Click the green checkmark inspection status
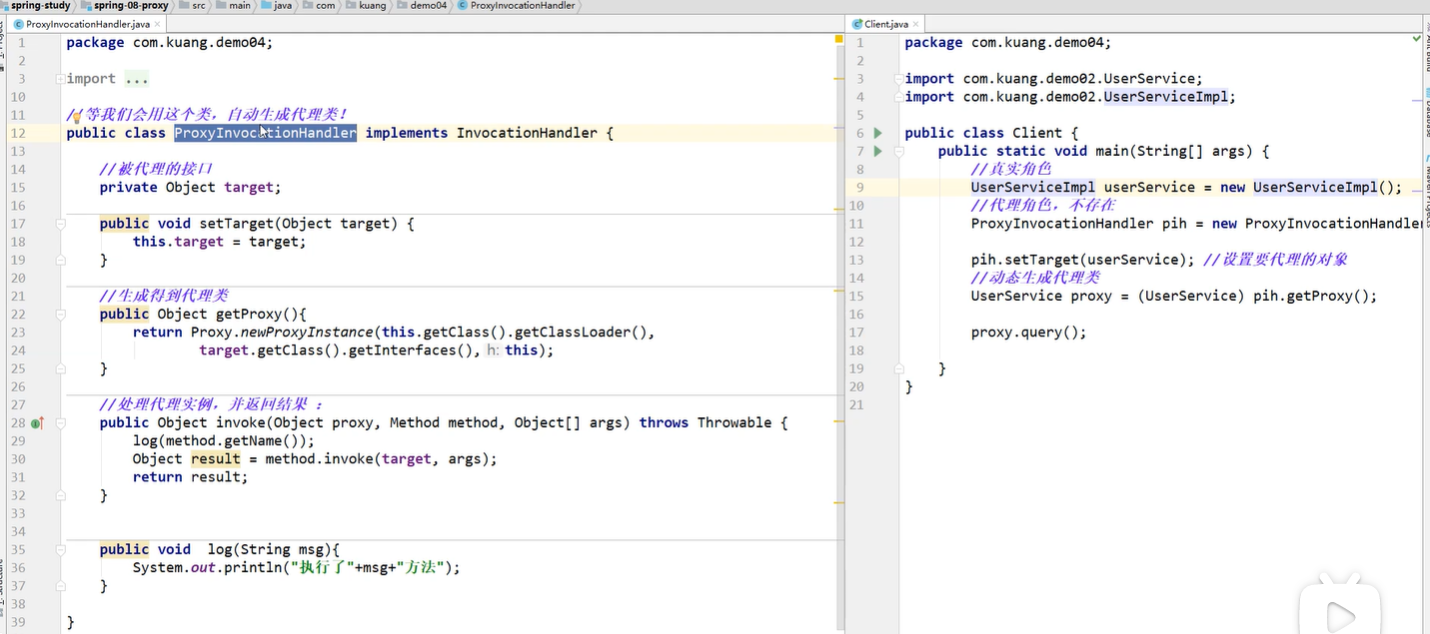 coord(1417,39)
